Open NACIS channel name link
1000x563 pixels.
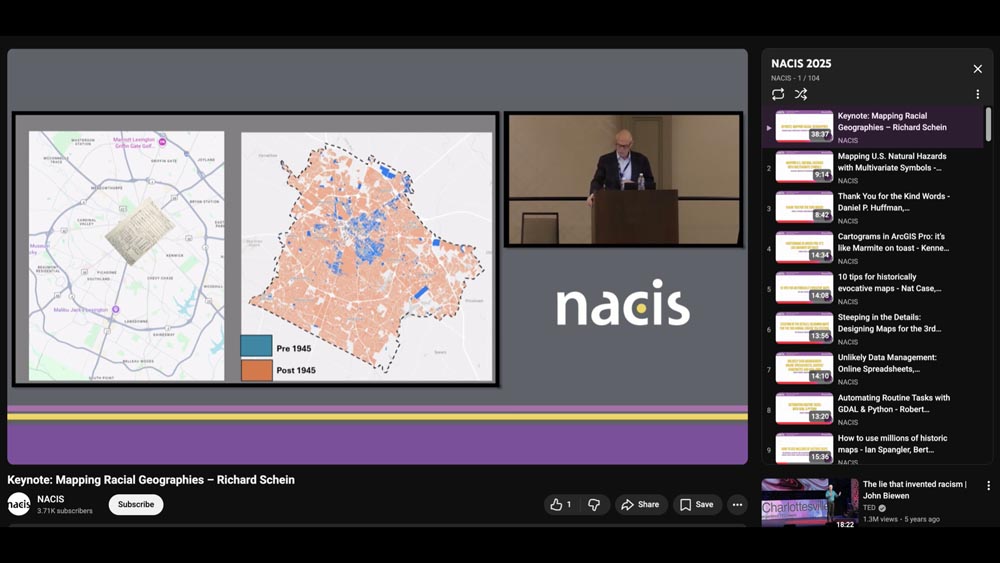coord(51,499)
